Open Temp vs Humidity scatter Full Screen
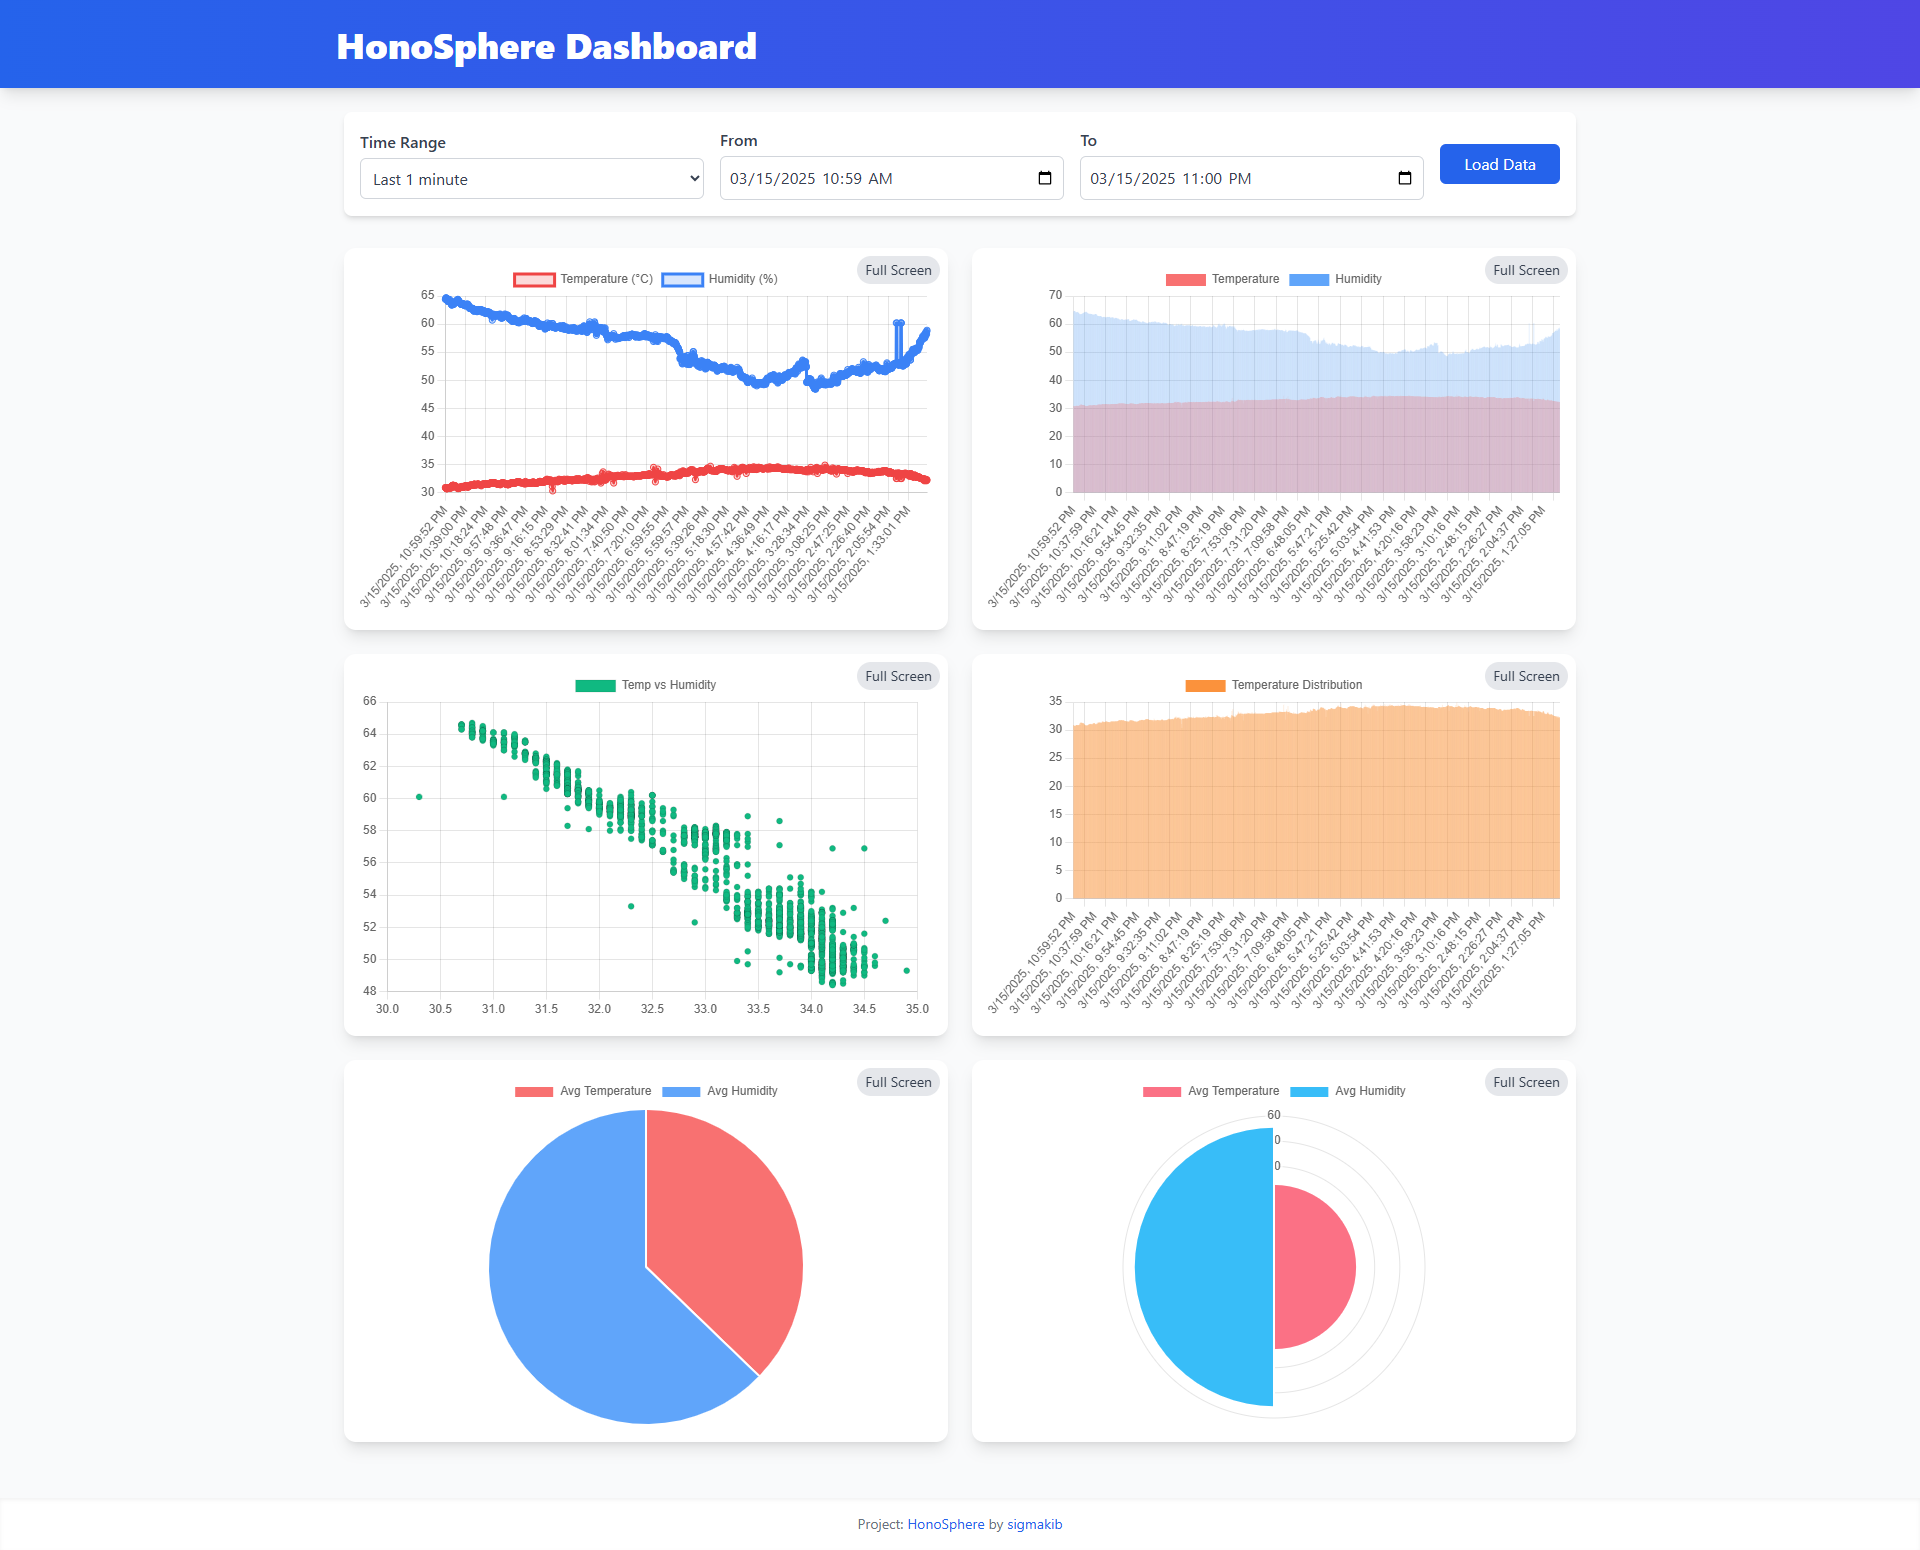 tap(898, 676)
